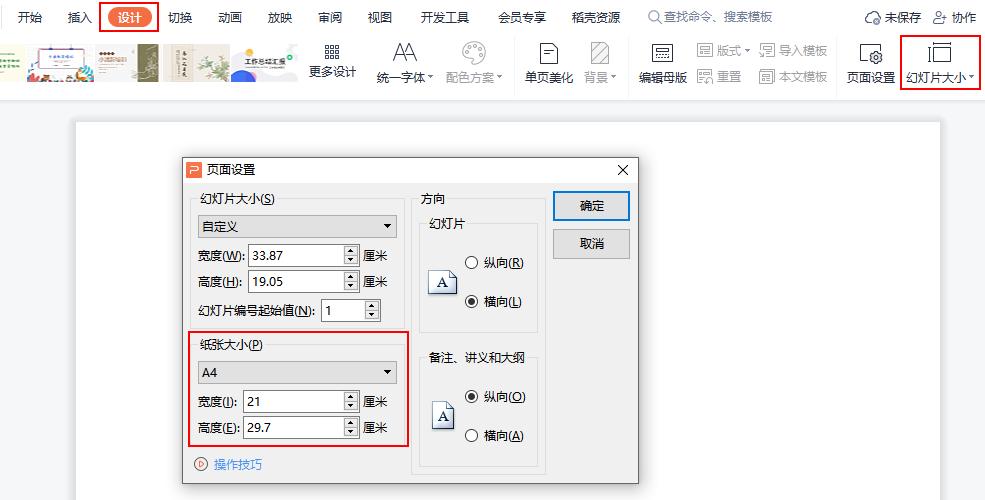Open the 稻壳资源 tab
This screenshot has height=500, width=985.
coord(596,18)
